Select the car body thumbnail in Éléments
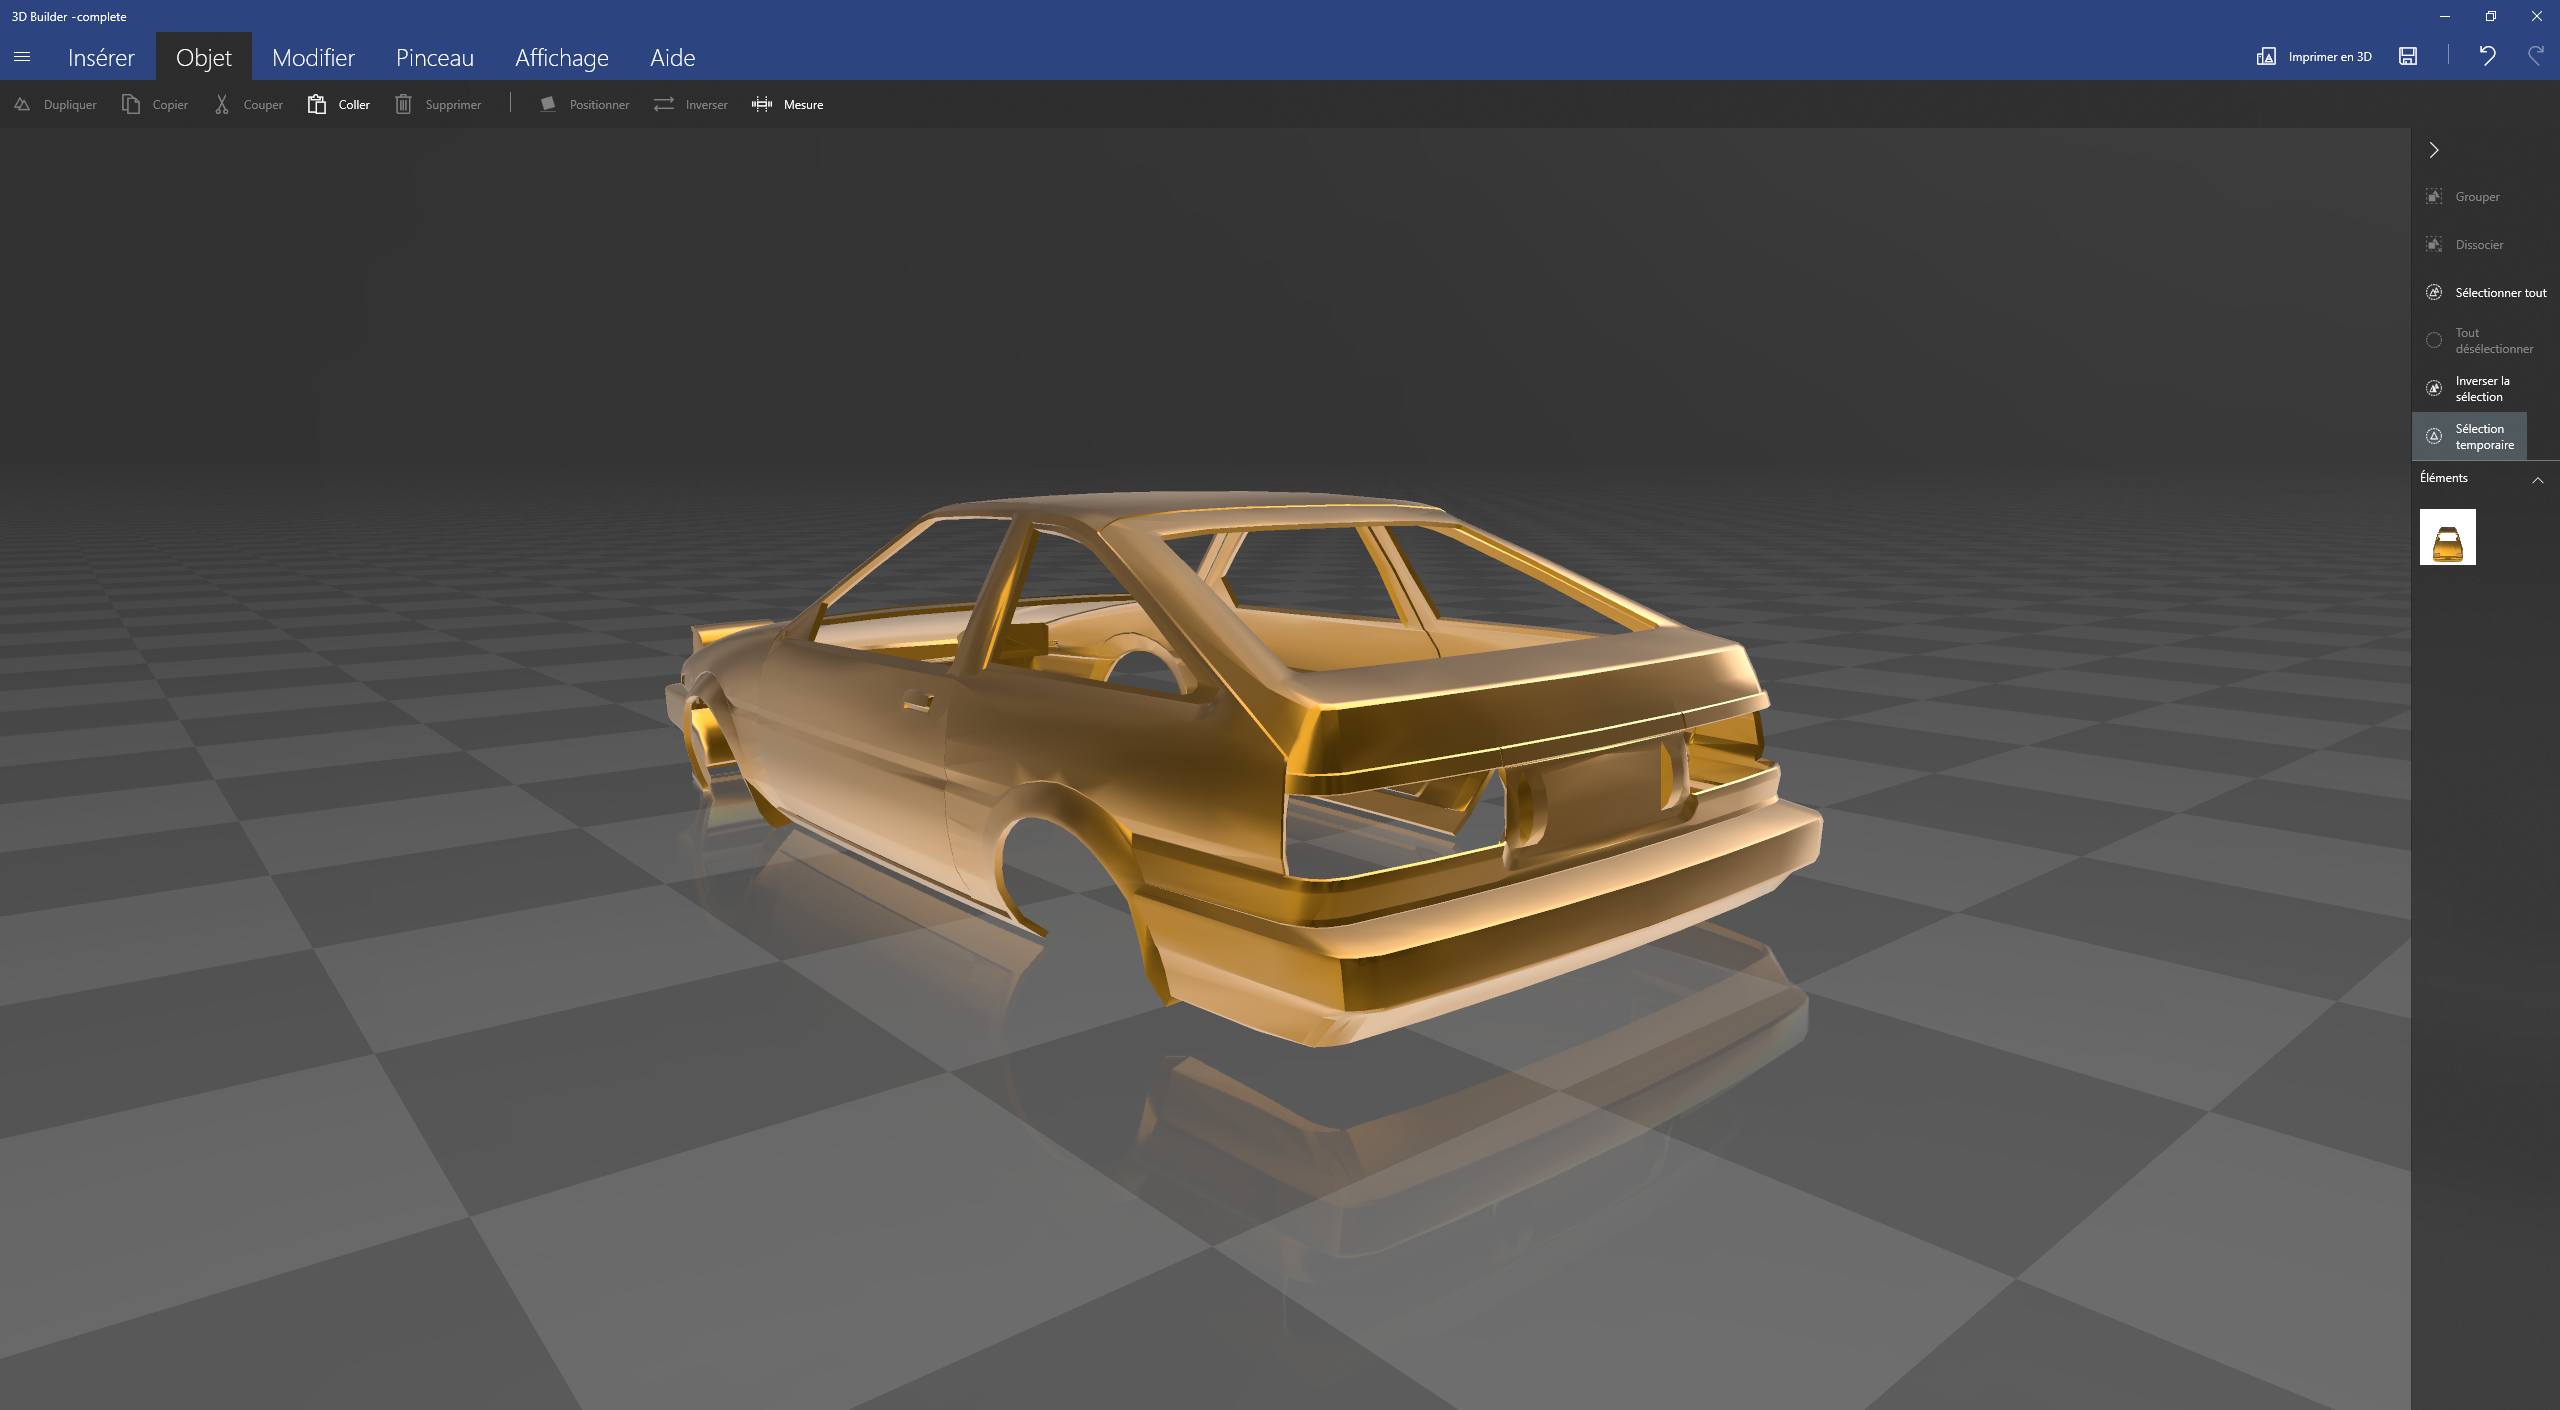Viewport: 2560px width, 1410px height. tap(2448, 536)
